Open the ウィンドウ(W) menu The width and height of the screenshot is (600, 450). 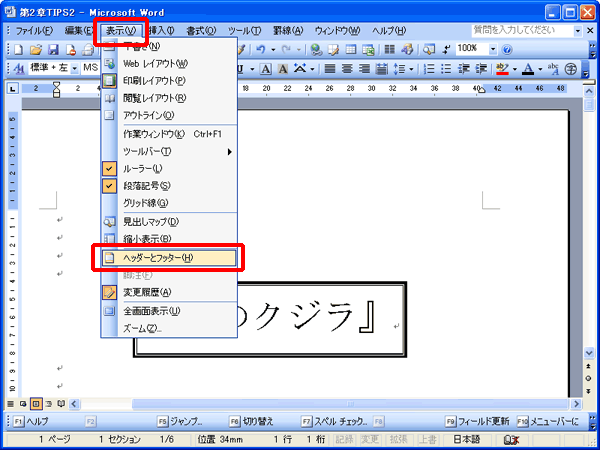point(338,31)
